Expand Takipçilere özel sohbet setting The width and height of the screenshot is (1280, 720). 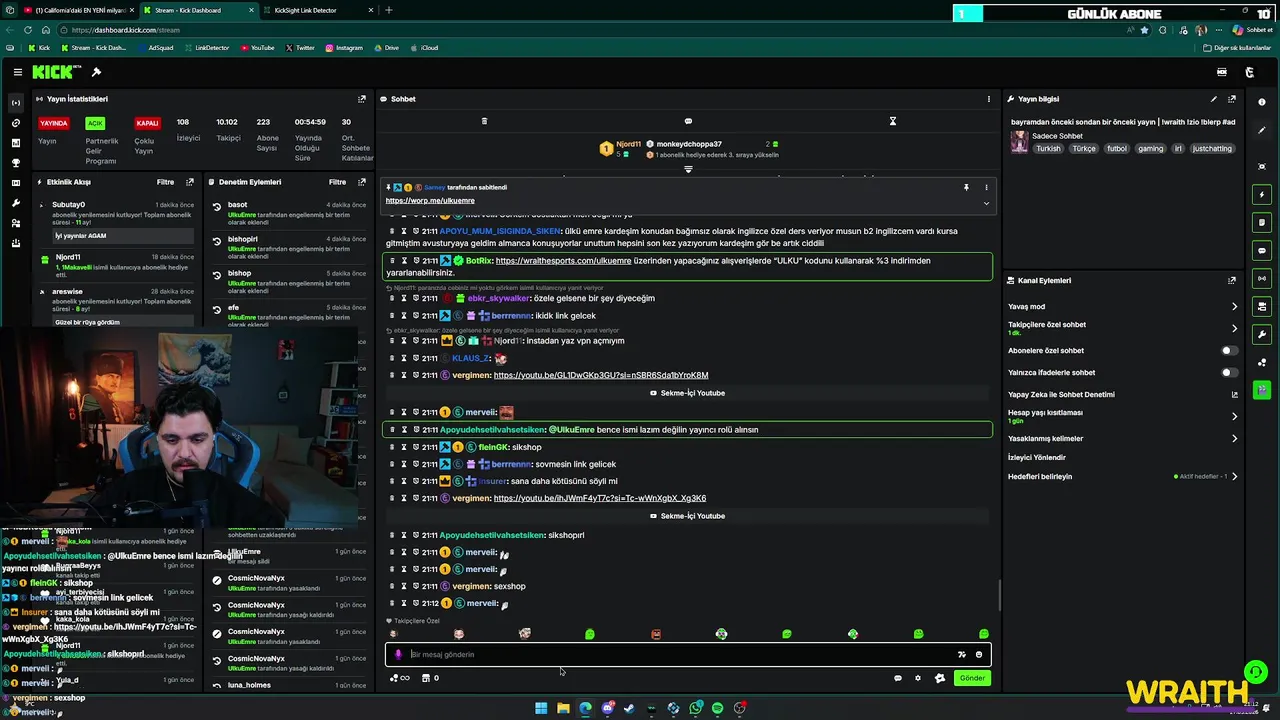click(1234, 328)
